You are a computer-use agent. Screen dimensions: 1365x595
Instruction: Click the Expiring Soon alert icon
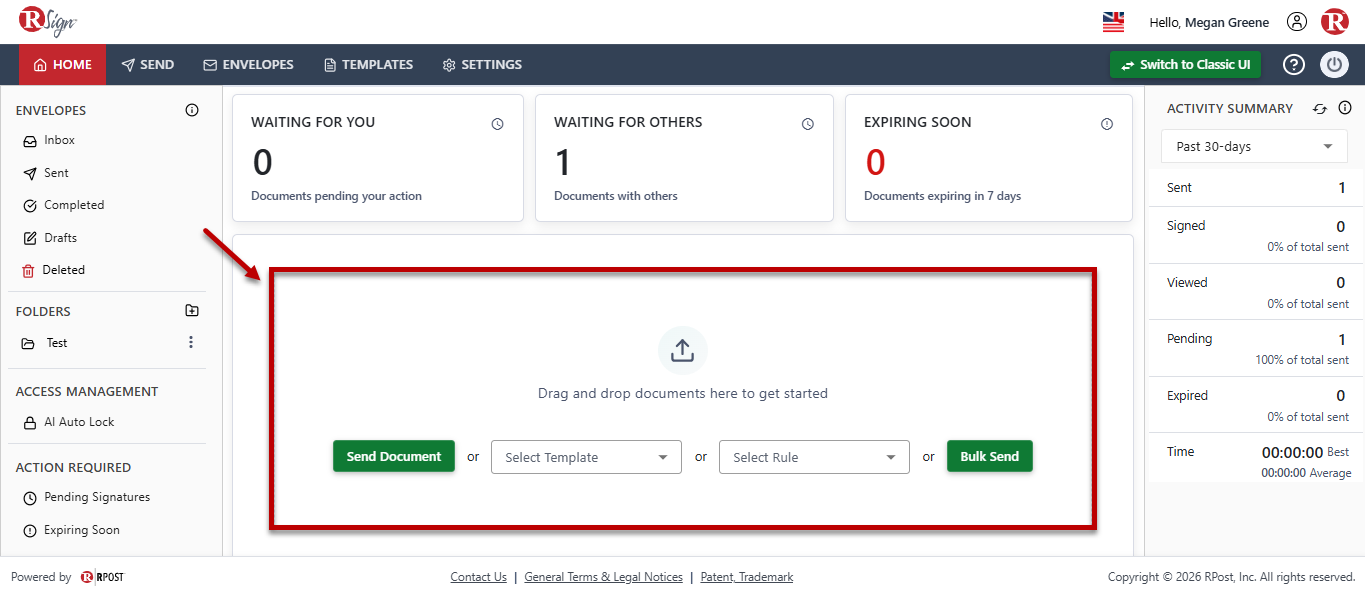point(1107,124)
